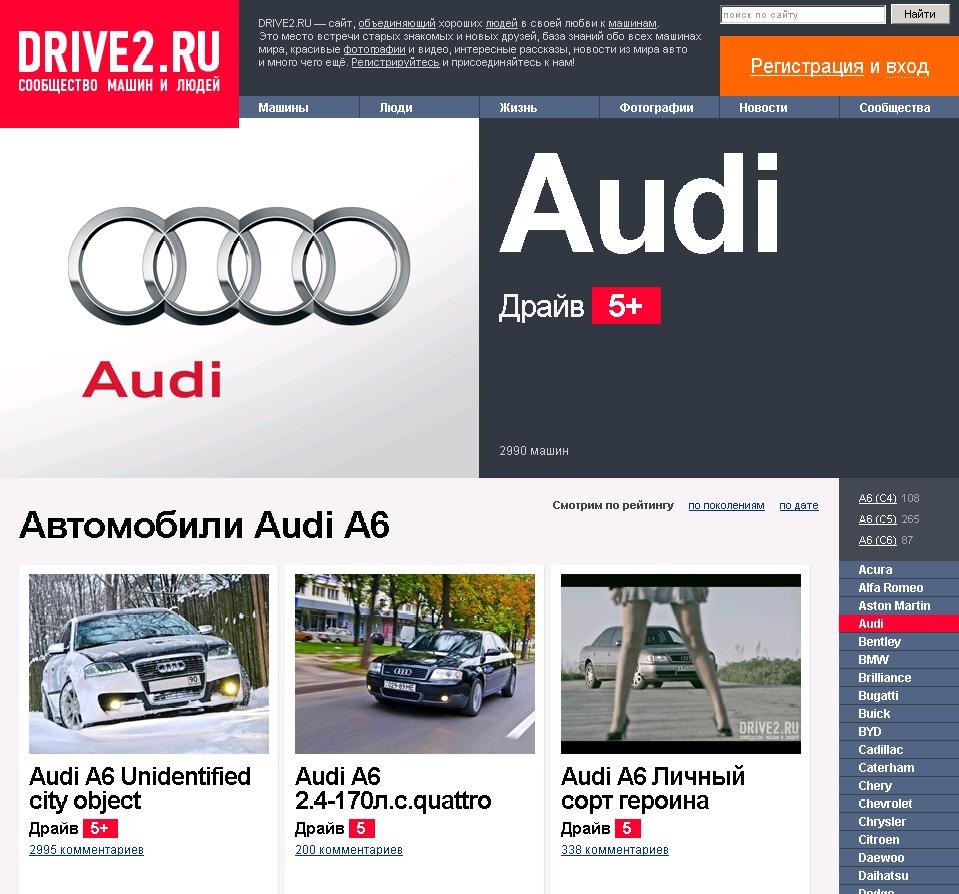This screenshot has height=894, width=959.
Task: Open the A6 (C4) generation link
Action: point(877,498)
